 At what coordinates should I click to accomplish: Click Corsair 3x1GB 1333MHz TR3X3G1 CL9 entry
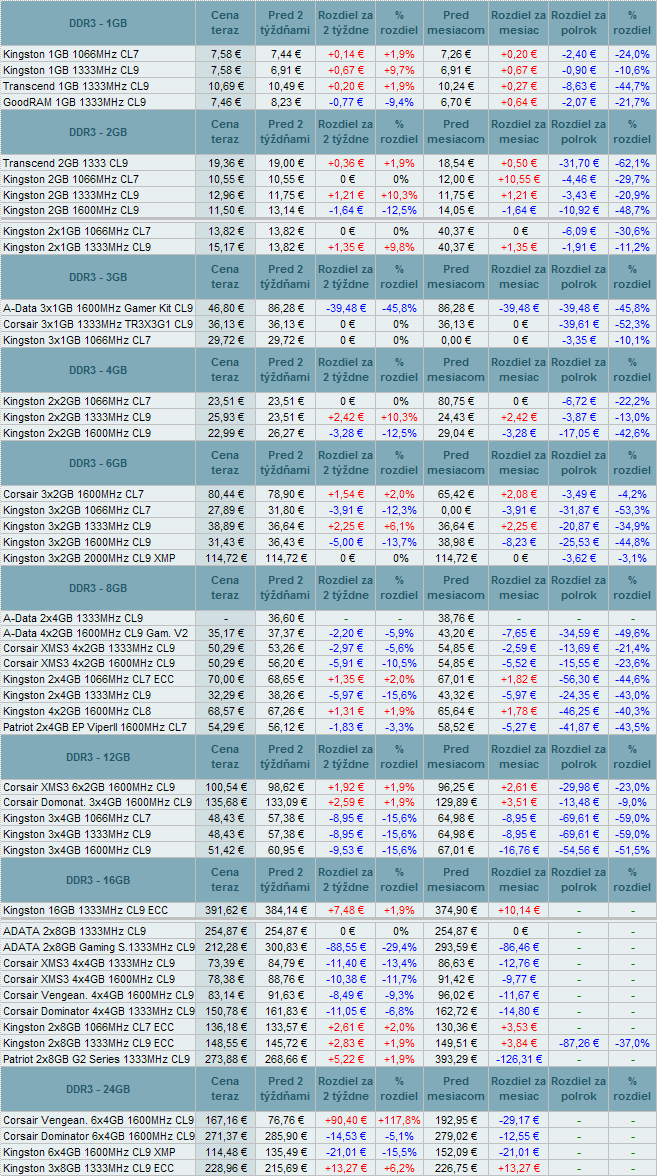(97, 324)
